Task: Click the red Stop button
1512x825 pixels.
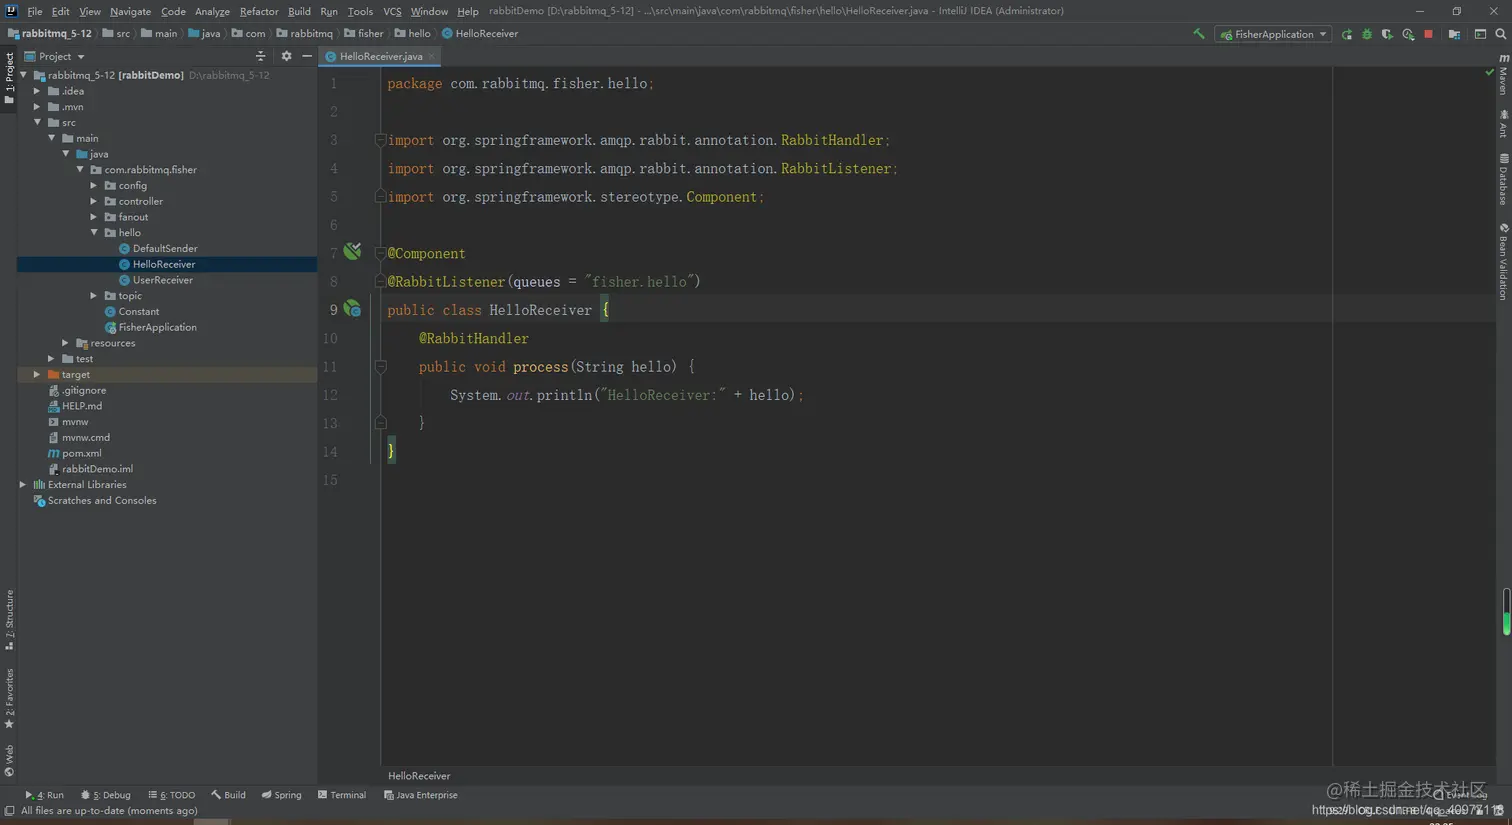Action: pos(1428,34)
